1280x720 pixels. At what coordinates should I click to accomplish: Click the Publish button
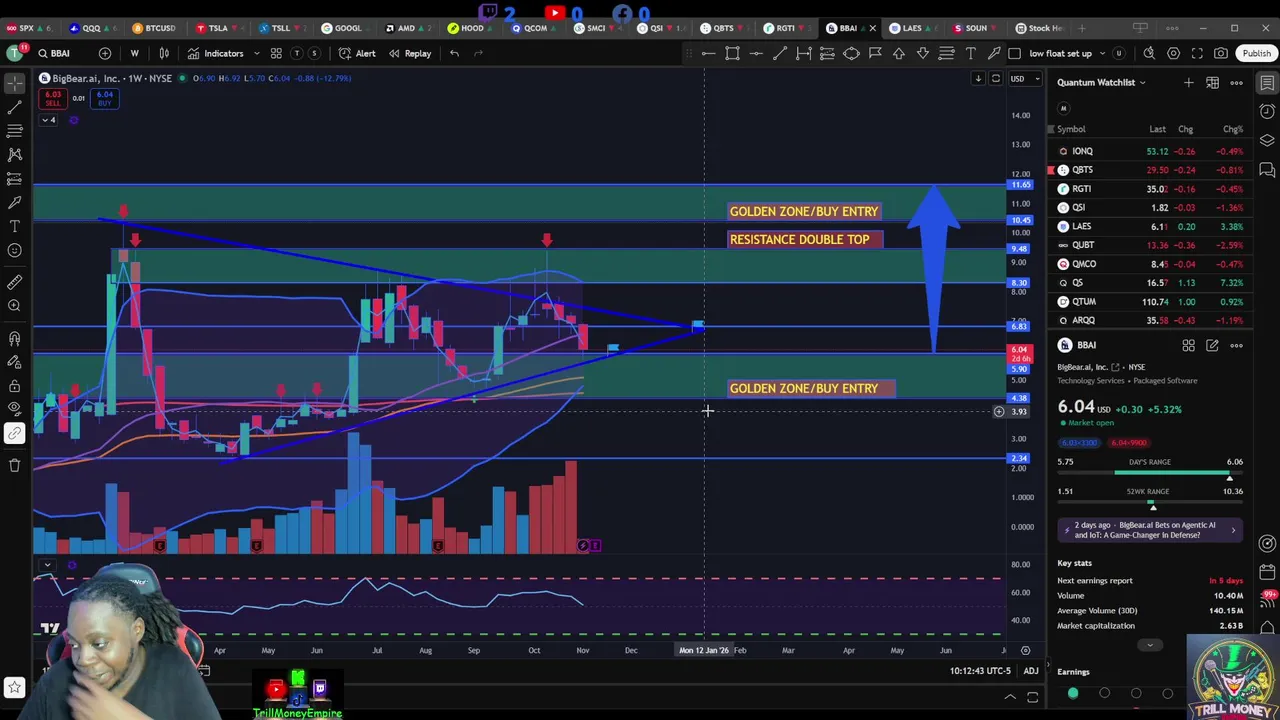click(x=1257, y=53)
